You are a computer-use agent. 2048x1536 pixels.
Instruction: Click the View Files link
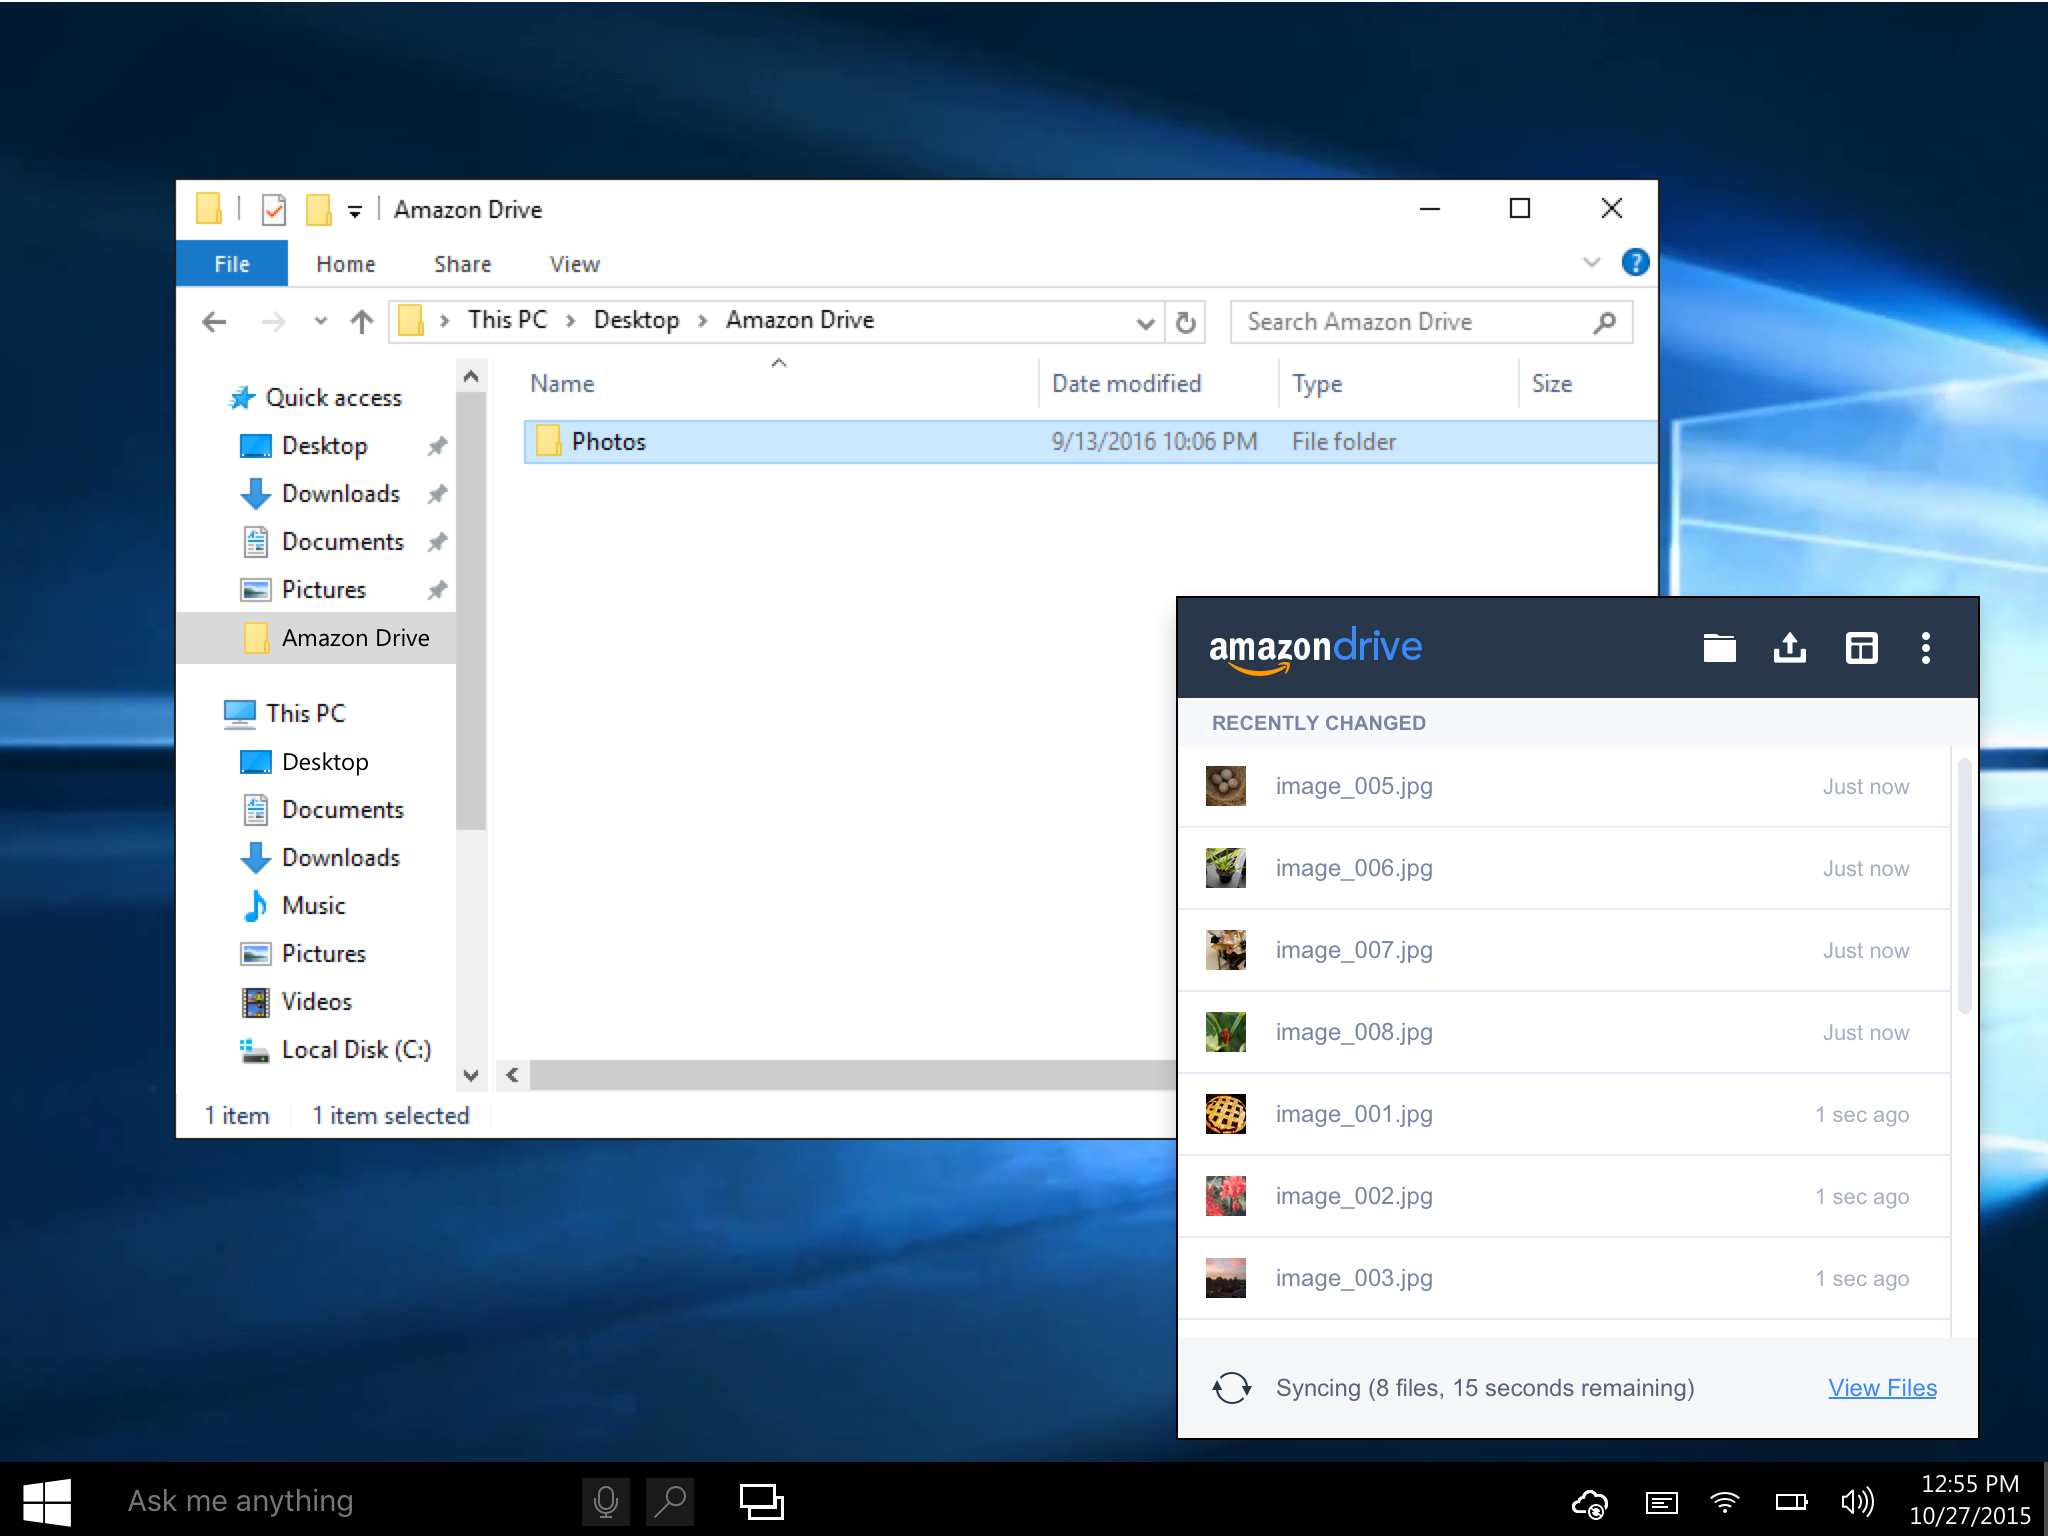(x=1882, y=1387)
